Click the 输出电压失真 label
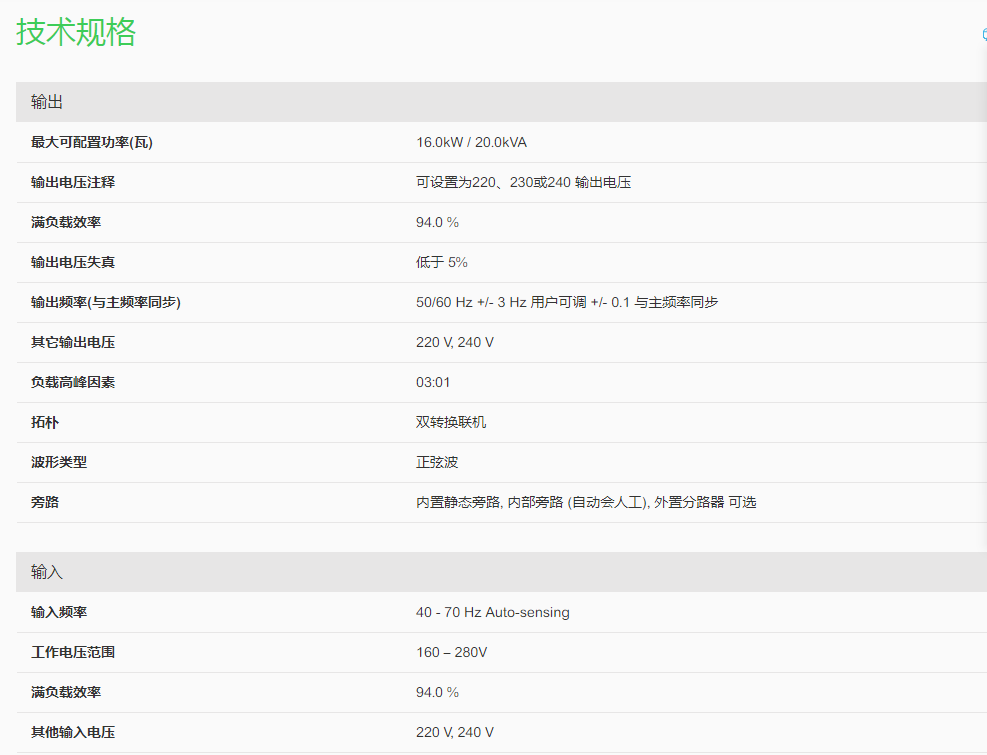Image resolution: width=987 pixels, height=755 pixels. click(73, 262)
